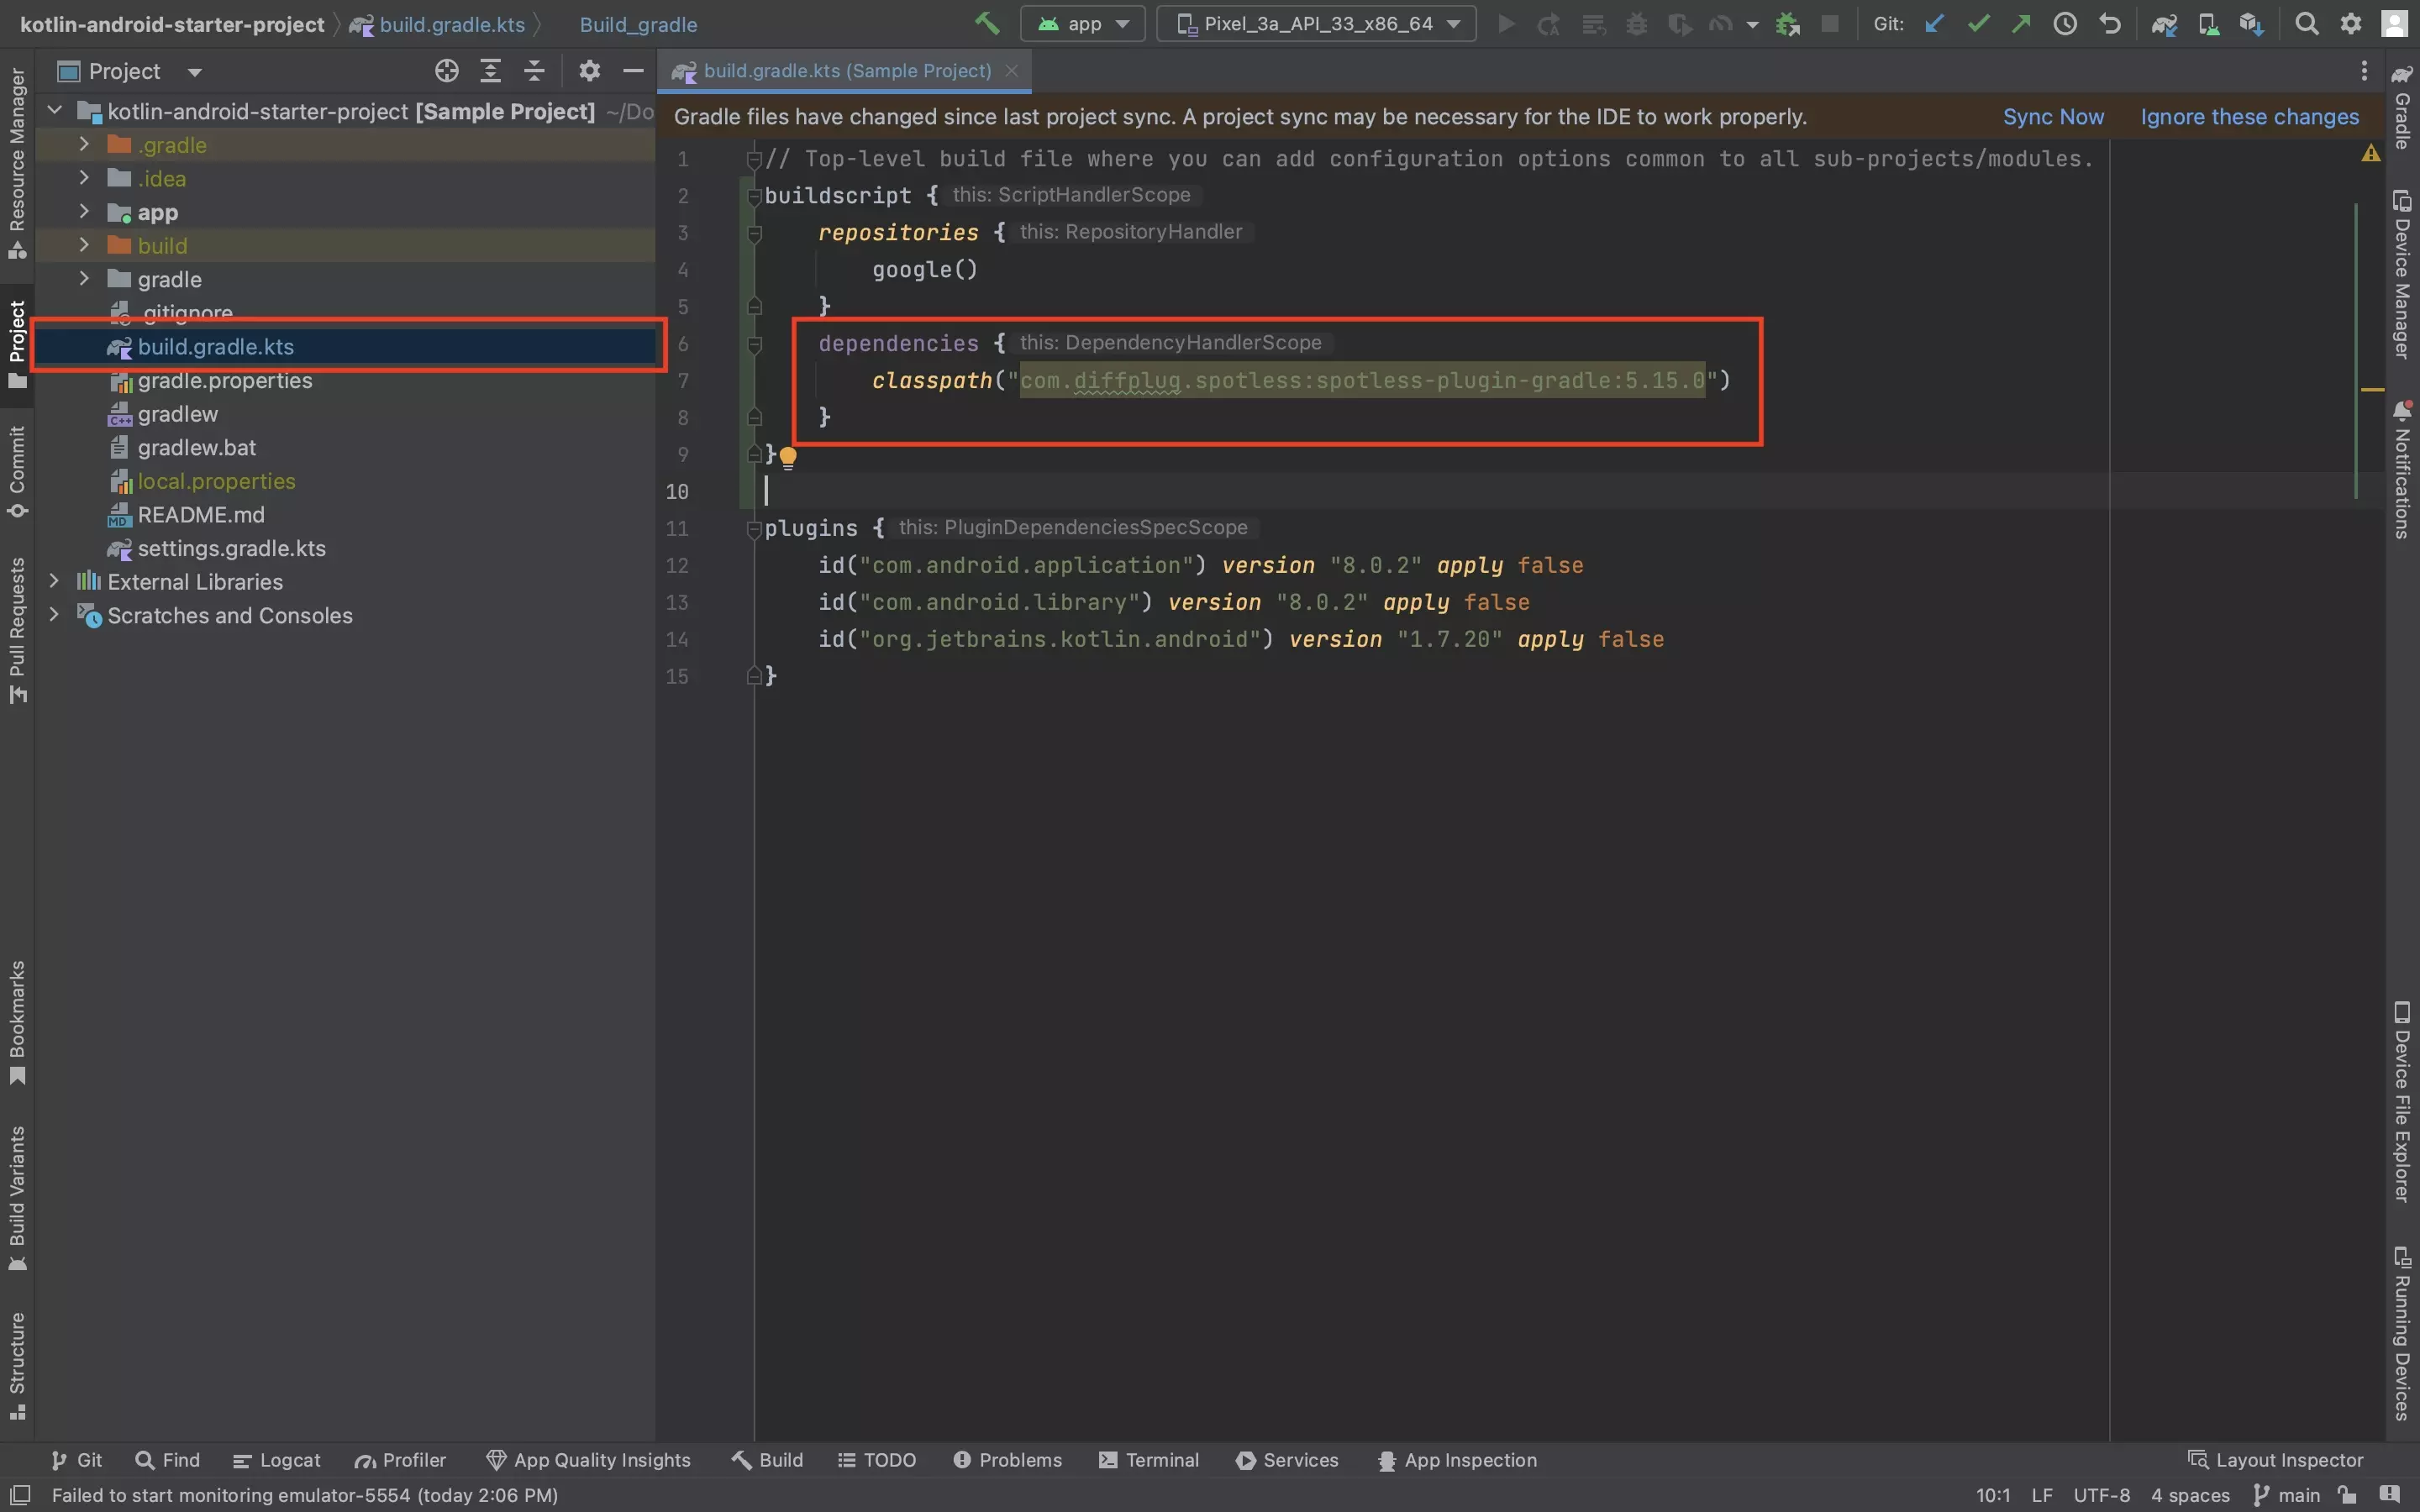Open the Terminal tab at bottom

tap(1149, 1460)
